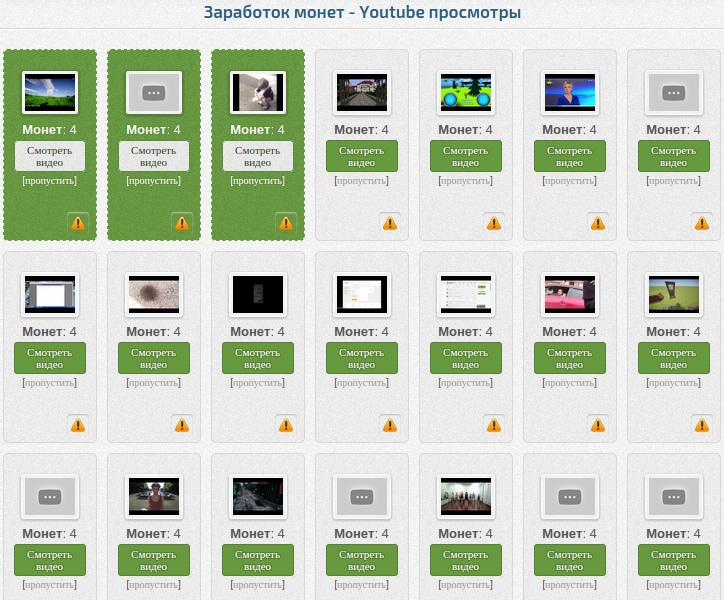Click the page title Заработок монет - Youtube просмотры
724x600 pixels.
pyautogui.click(x=362, y=12)
